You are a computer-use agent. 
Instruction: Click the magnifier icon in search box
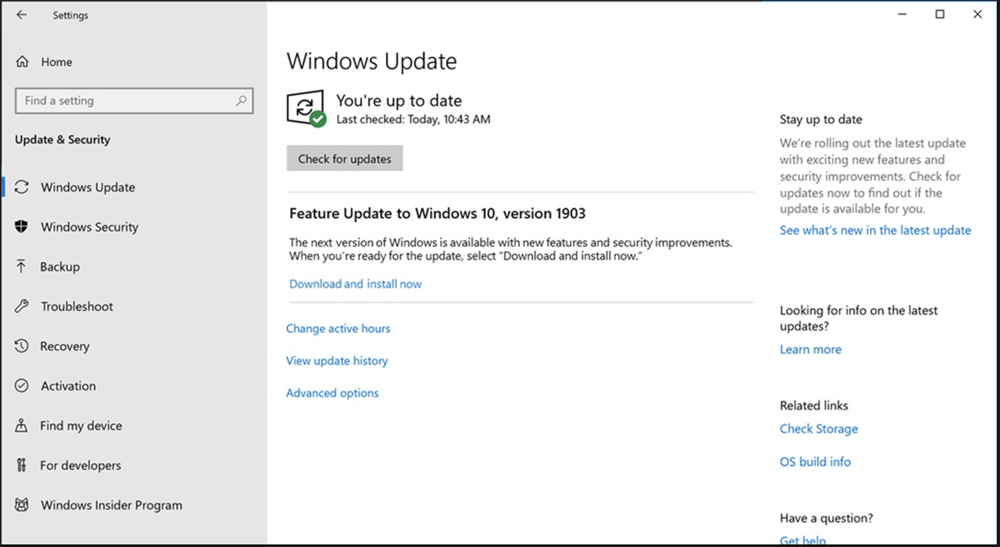[x=241, y=101]
